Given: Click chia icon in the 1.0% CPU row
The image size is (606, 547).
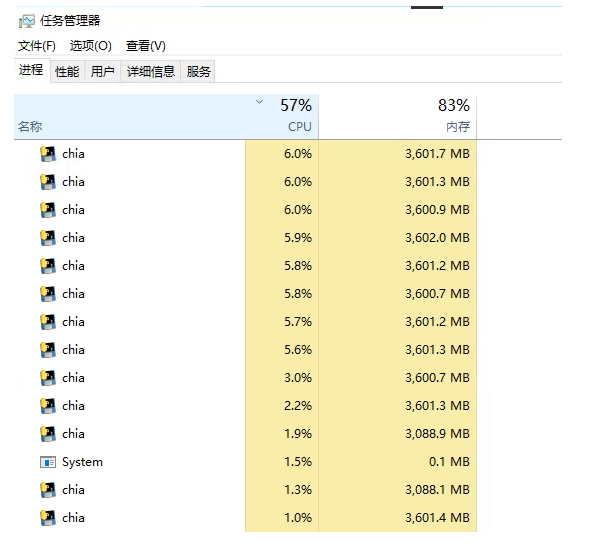Looking at the screenshot, I should (x=47, y=518).
